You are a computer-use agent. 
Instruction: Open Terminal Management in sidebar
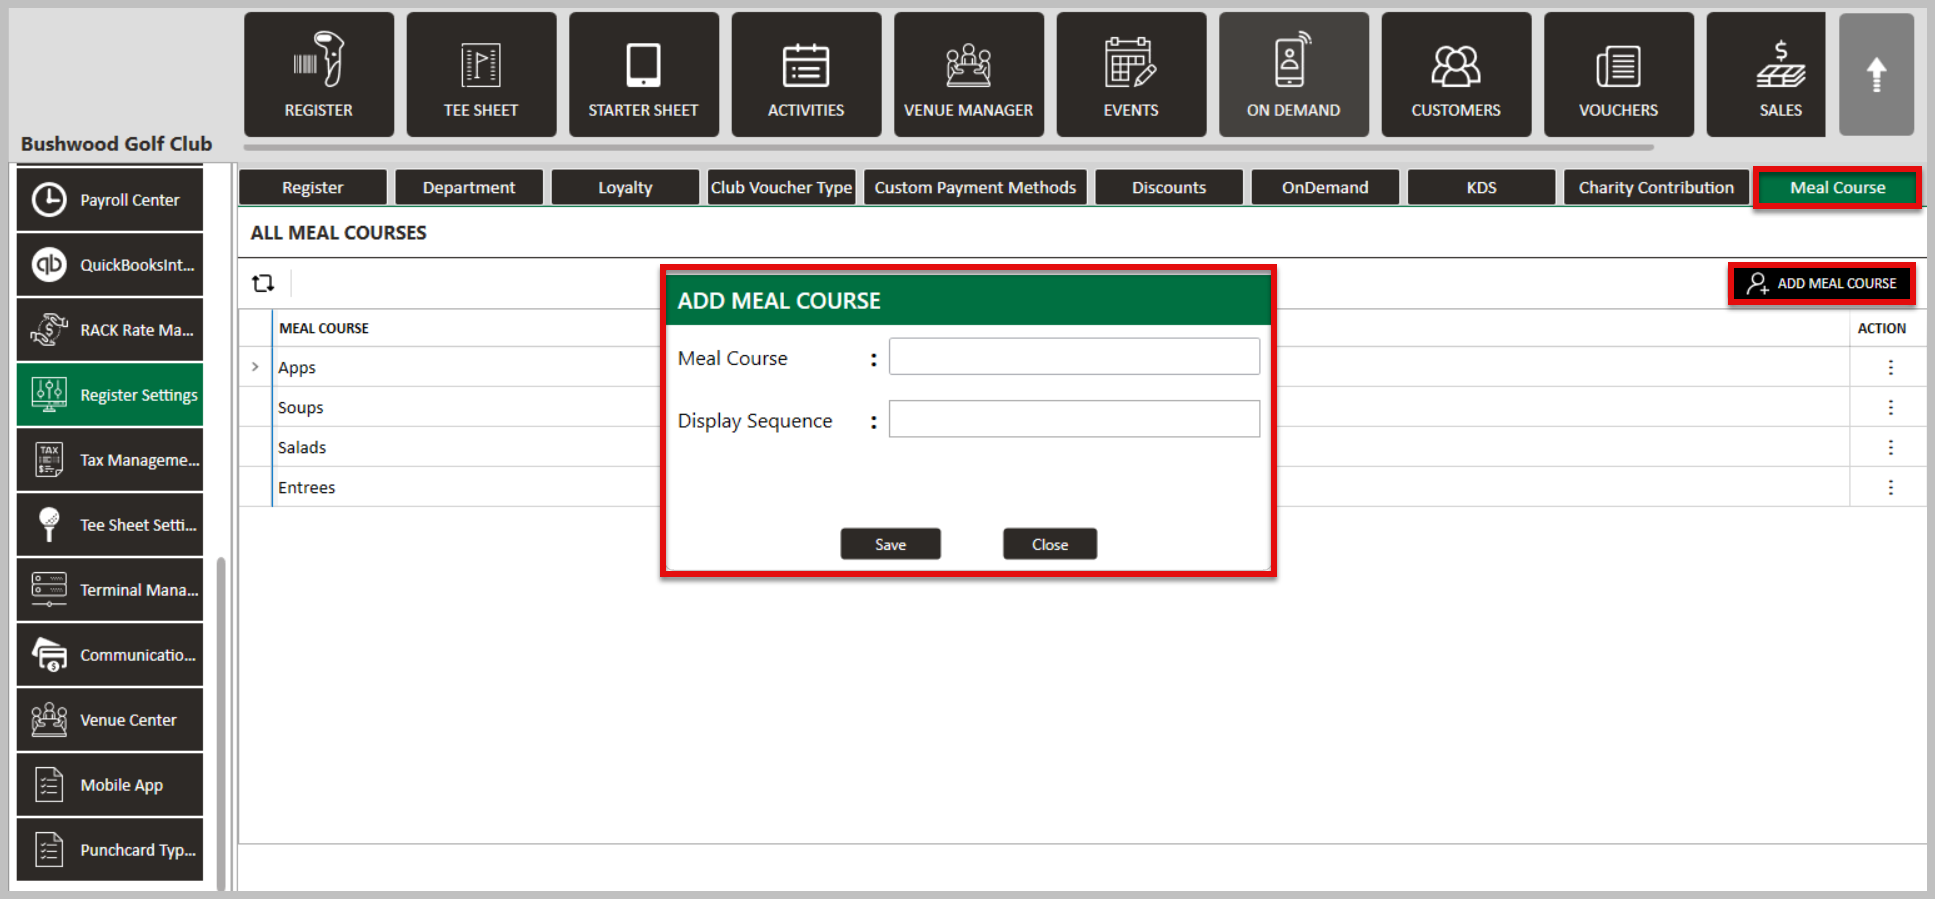click(x=110, y=590)
